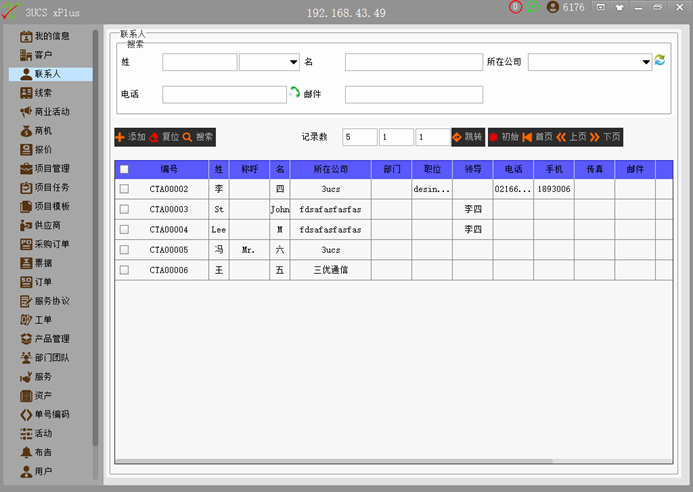
Task: Open 项目模板 in the sidebar
Action: tap(45, 206)
